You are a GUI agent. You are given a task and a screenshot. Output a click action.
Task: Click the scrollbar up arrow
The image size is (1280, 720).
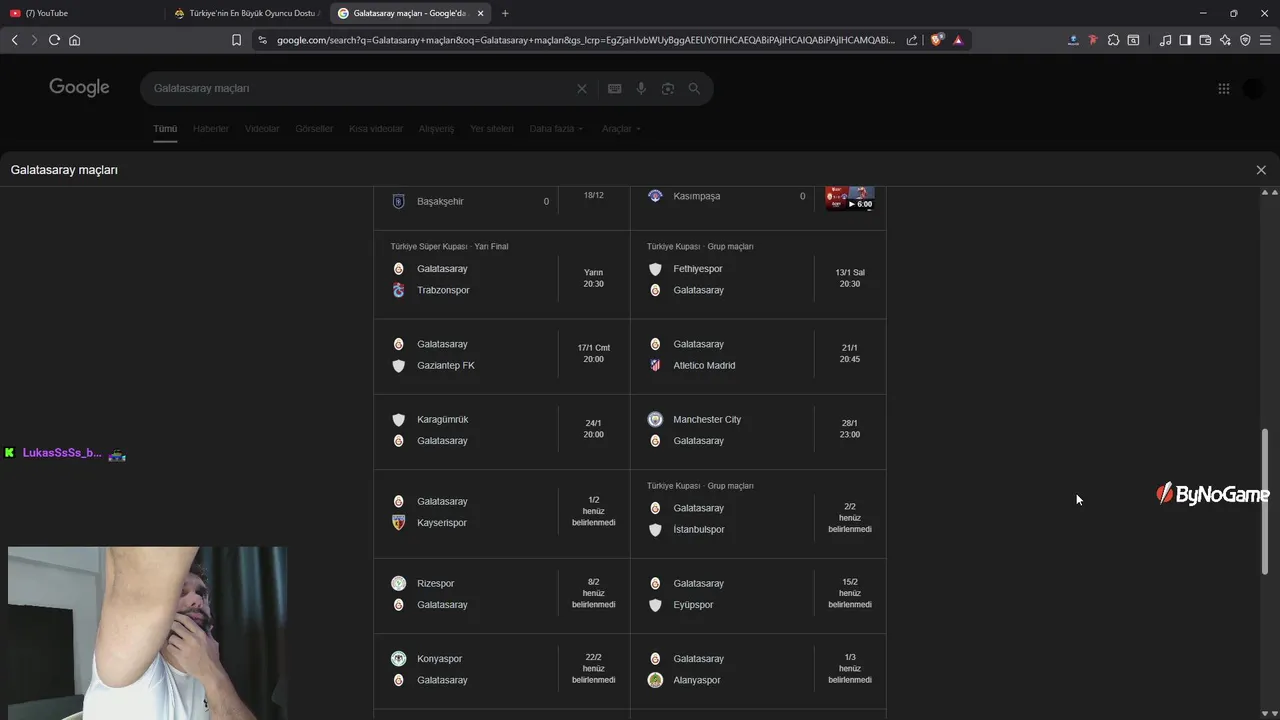click(1265, 192)
